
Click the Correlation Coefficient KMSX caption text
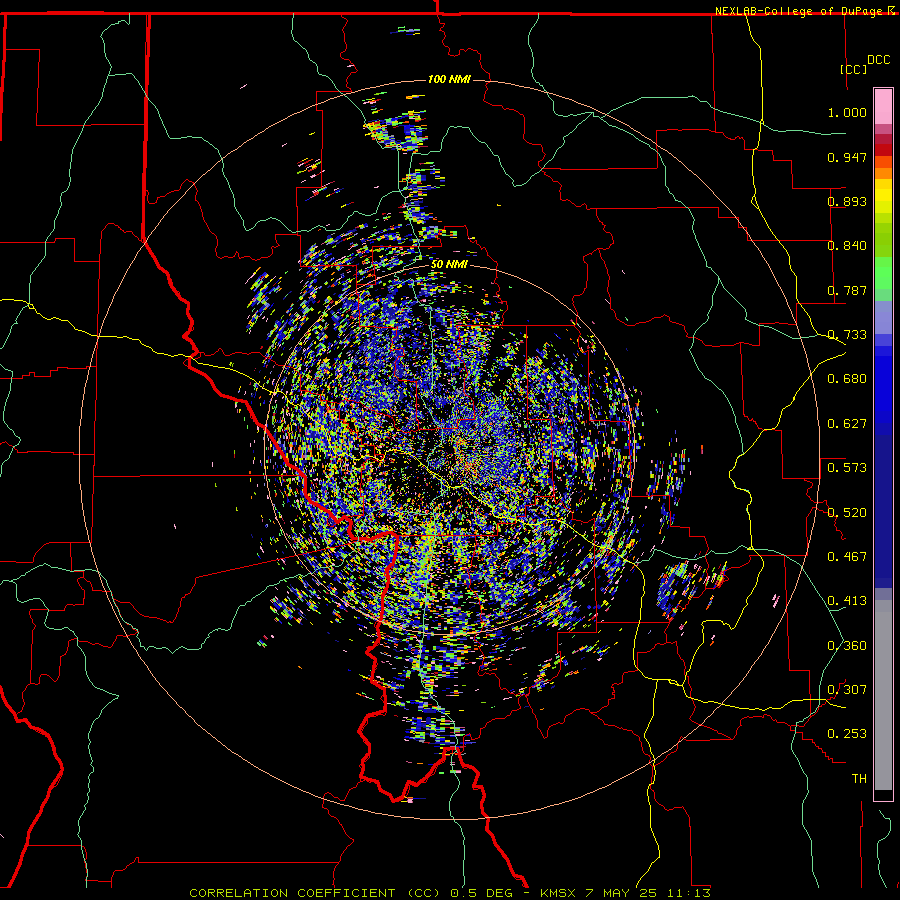coord(450,893)
